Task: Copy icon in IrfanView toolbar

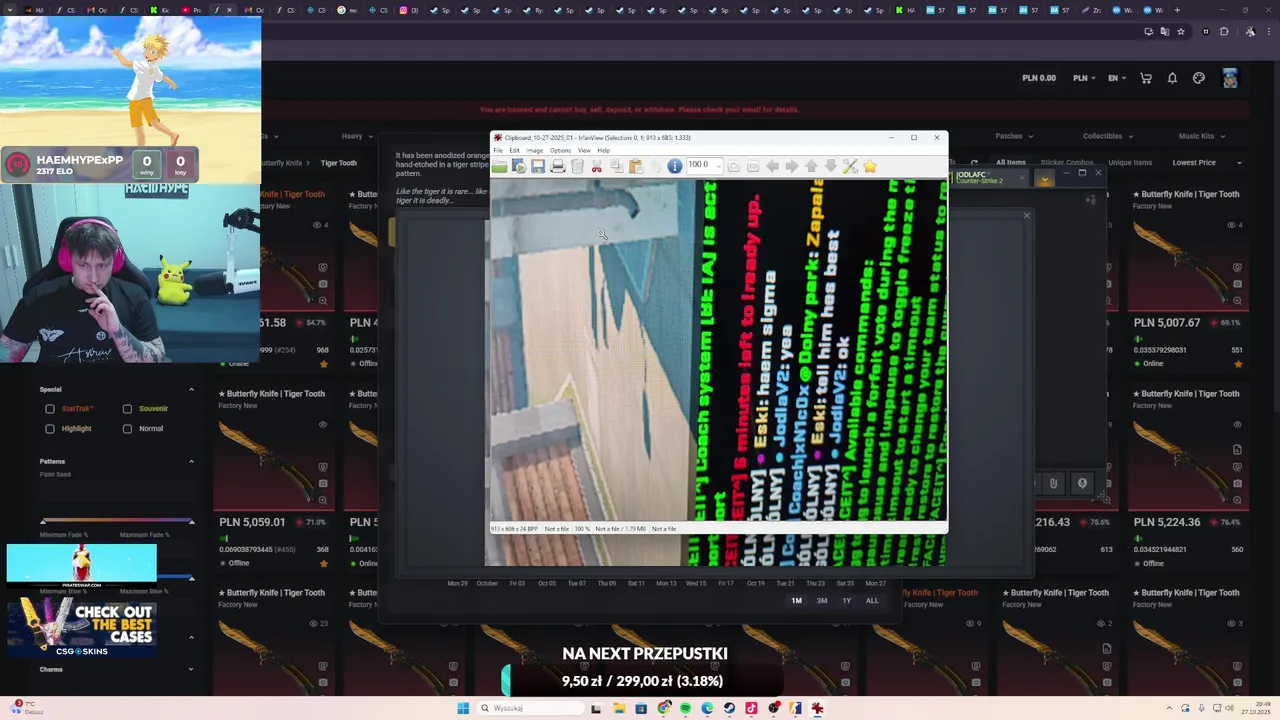Action: pyautogui.click(x=616, y=166)
